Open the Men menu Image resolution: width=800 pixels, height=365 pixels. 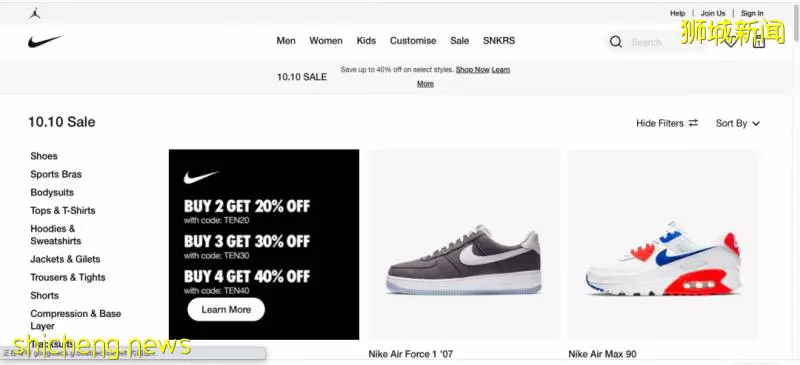(x=286, y=41)
